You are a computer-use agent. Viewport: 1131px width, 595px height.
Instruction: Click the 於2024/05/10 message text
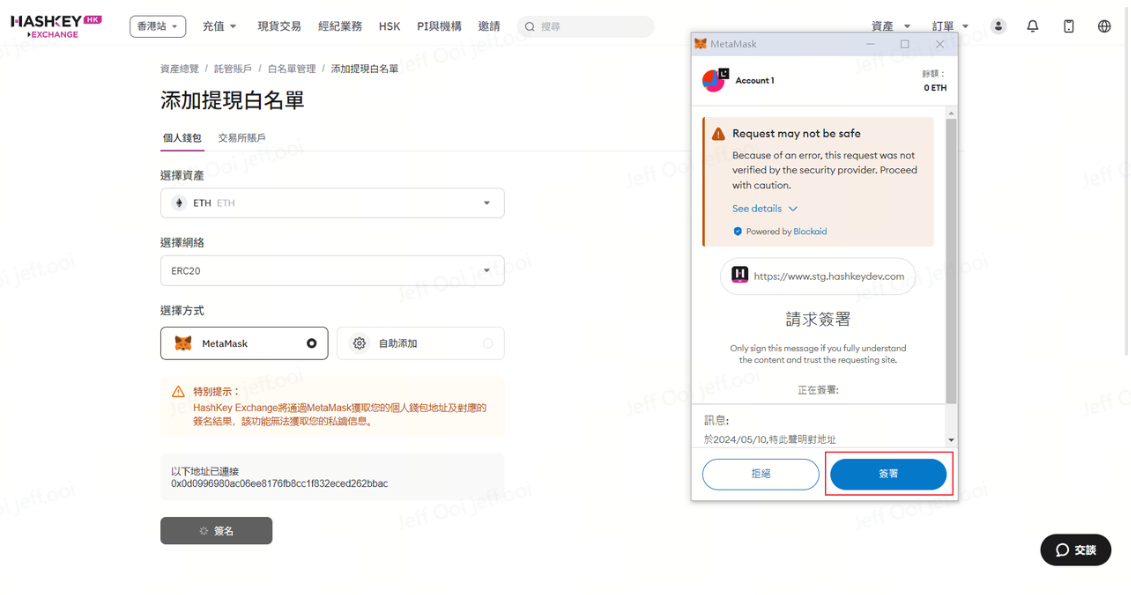coord(770,439)
